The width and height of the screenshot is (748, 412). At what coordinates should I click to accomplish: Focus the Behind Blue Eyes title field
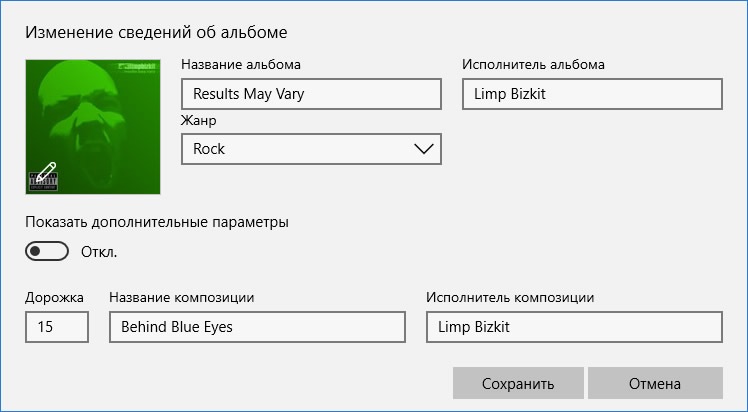[257, 327]
